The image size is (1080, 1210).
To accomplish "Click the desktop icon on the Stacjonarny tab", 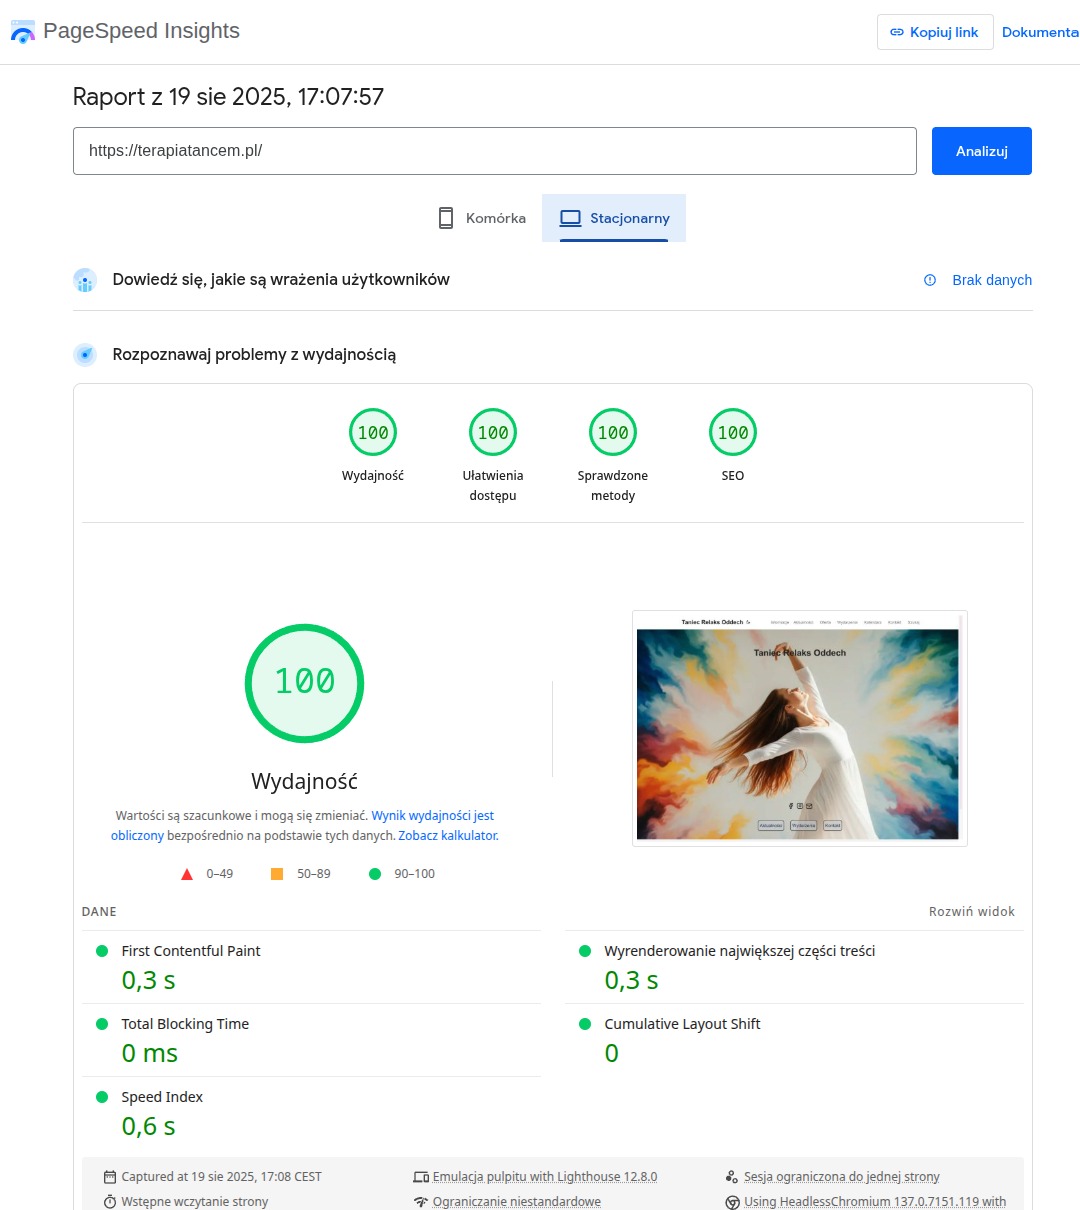I will point(571,216).
